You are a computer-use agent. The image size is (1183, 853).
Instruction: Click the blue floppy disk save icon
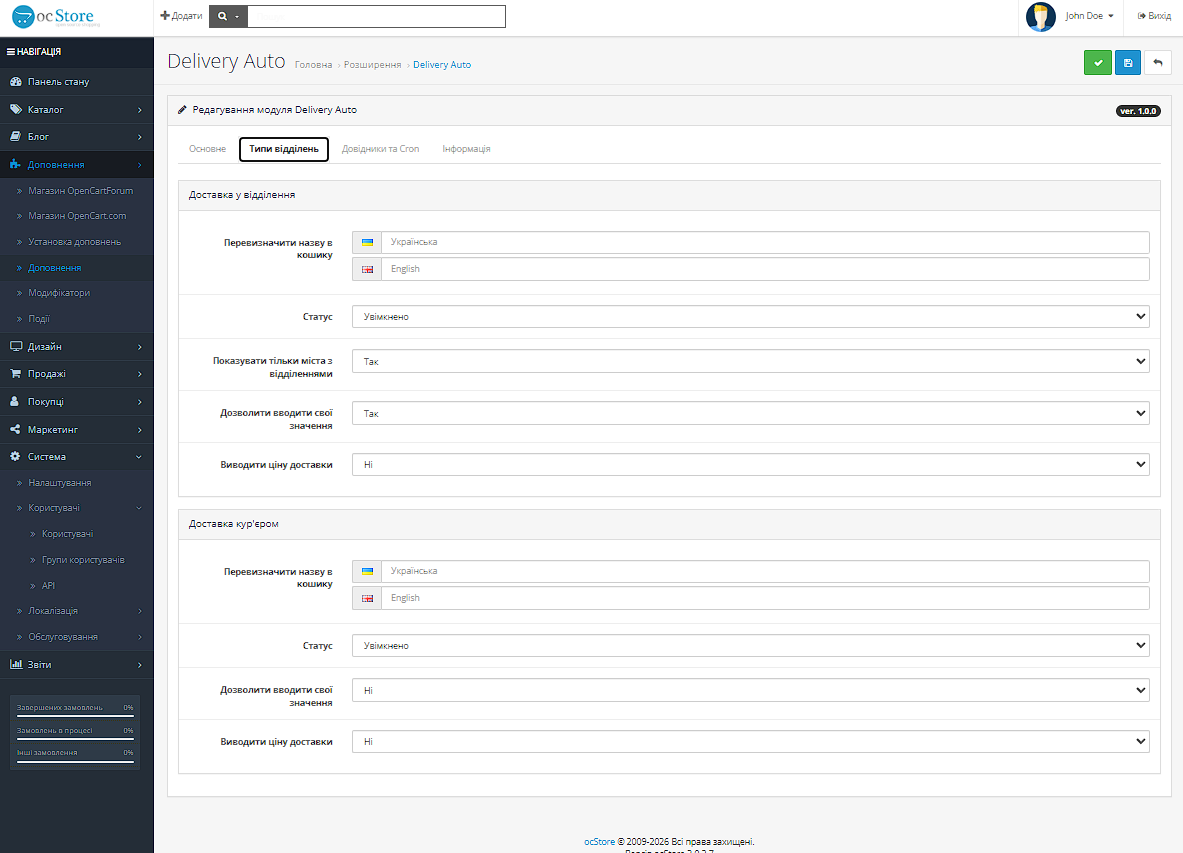tap(1128, 63)
